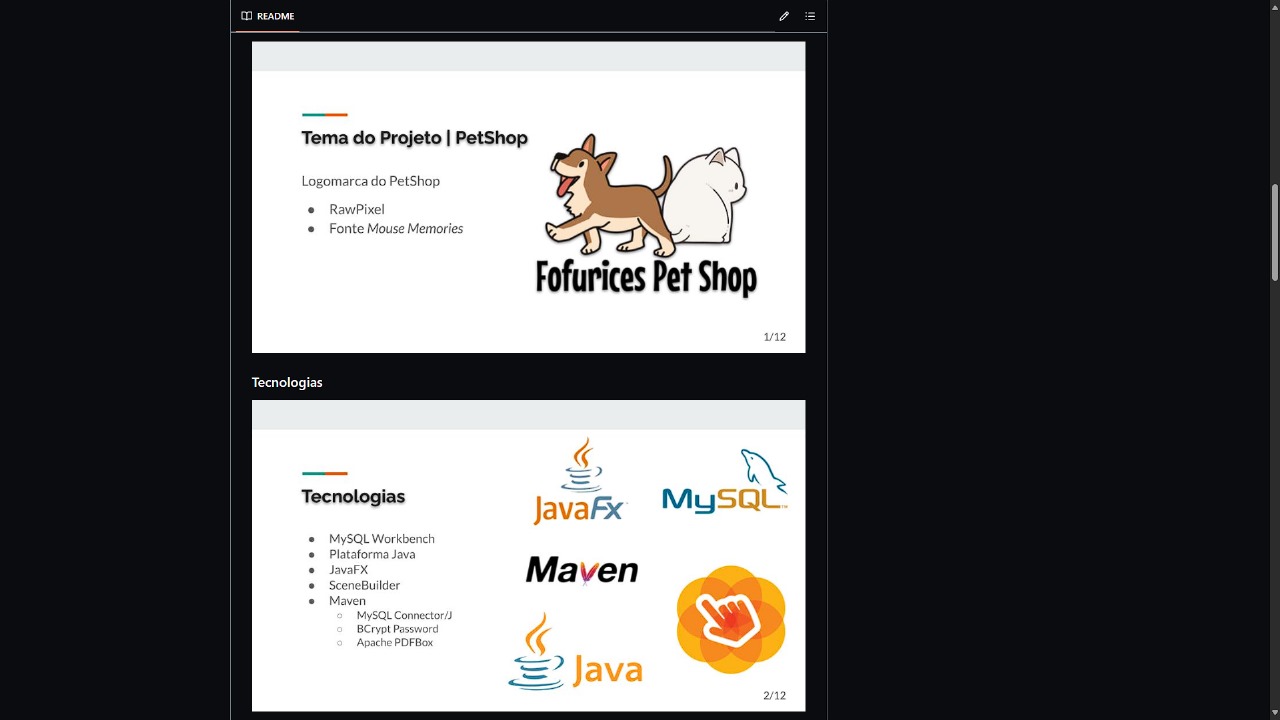
Task: Click the SceneBuilder bullet item
Action: [x=364, y=585]
